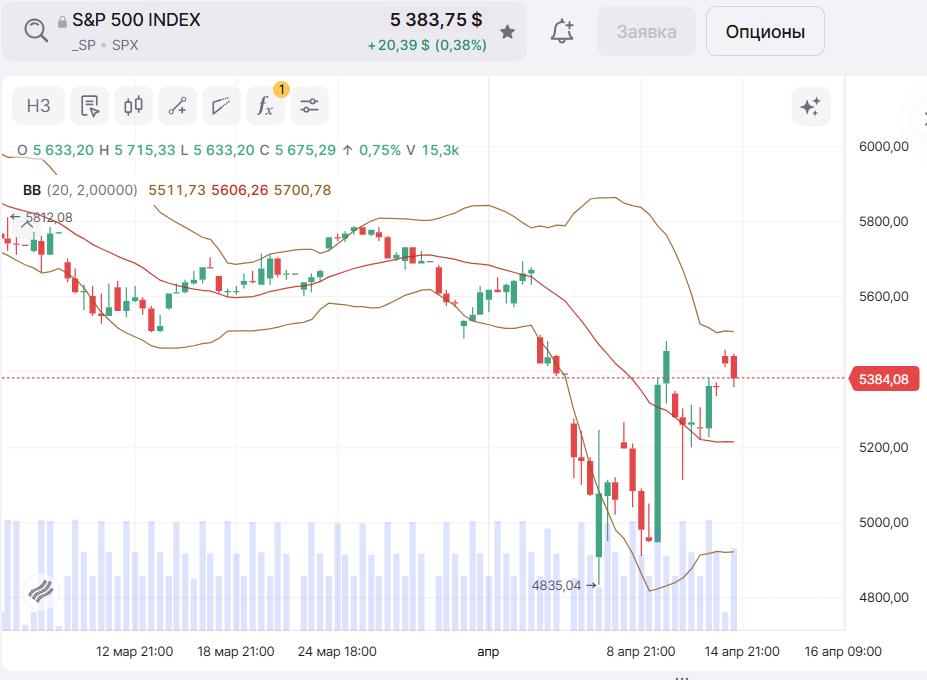Click the current price label 5384,08
927x680 pixels.
click(884, 379)
